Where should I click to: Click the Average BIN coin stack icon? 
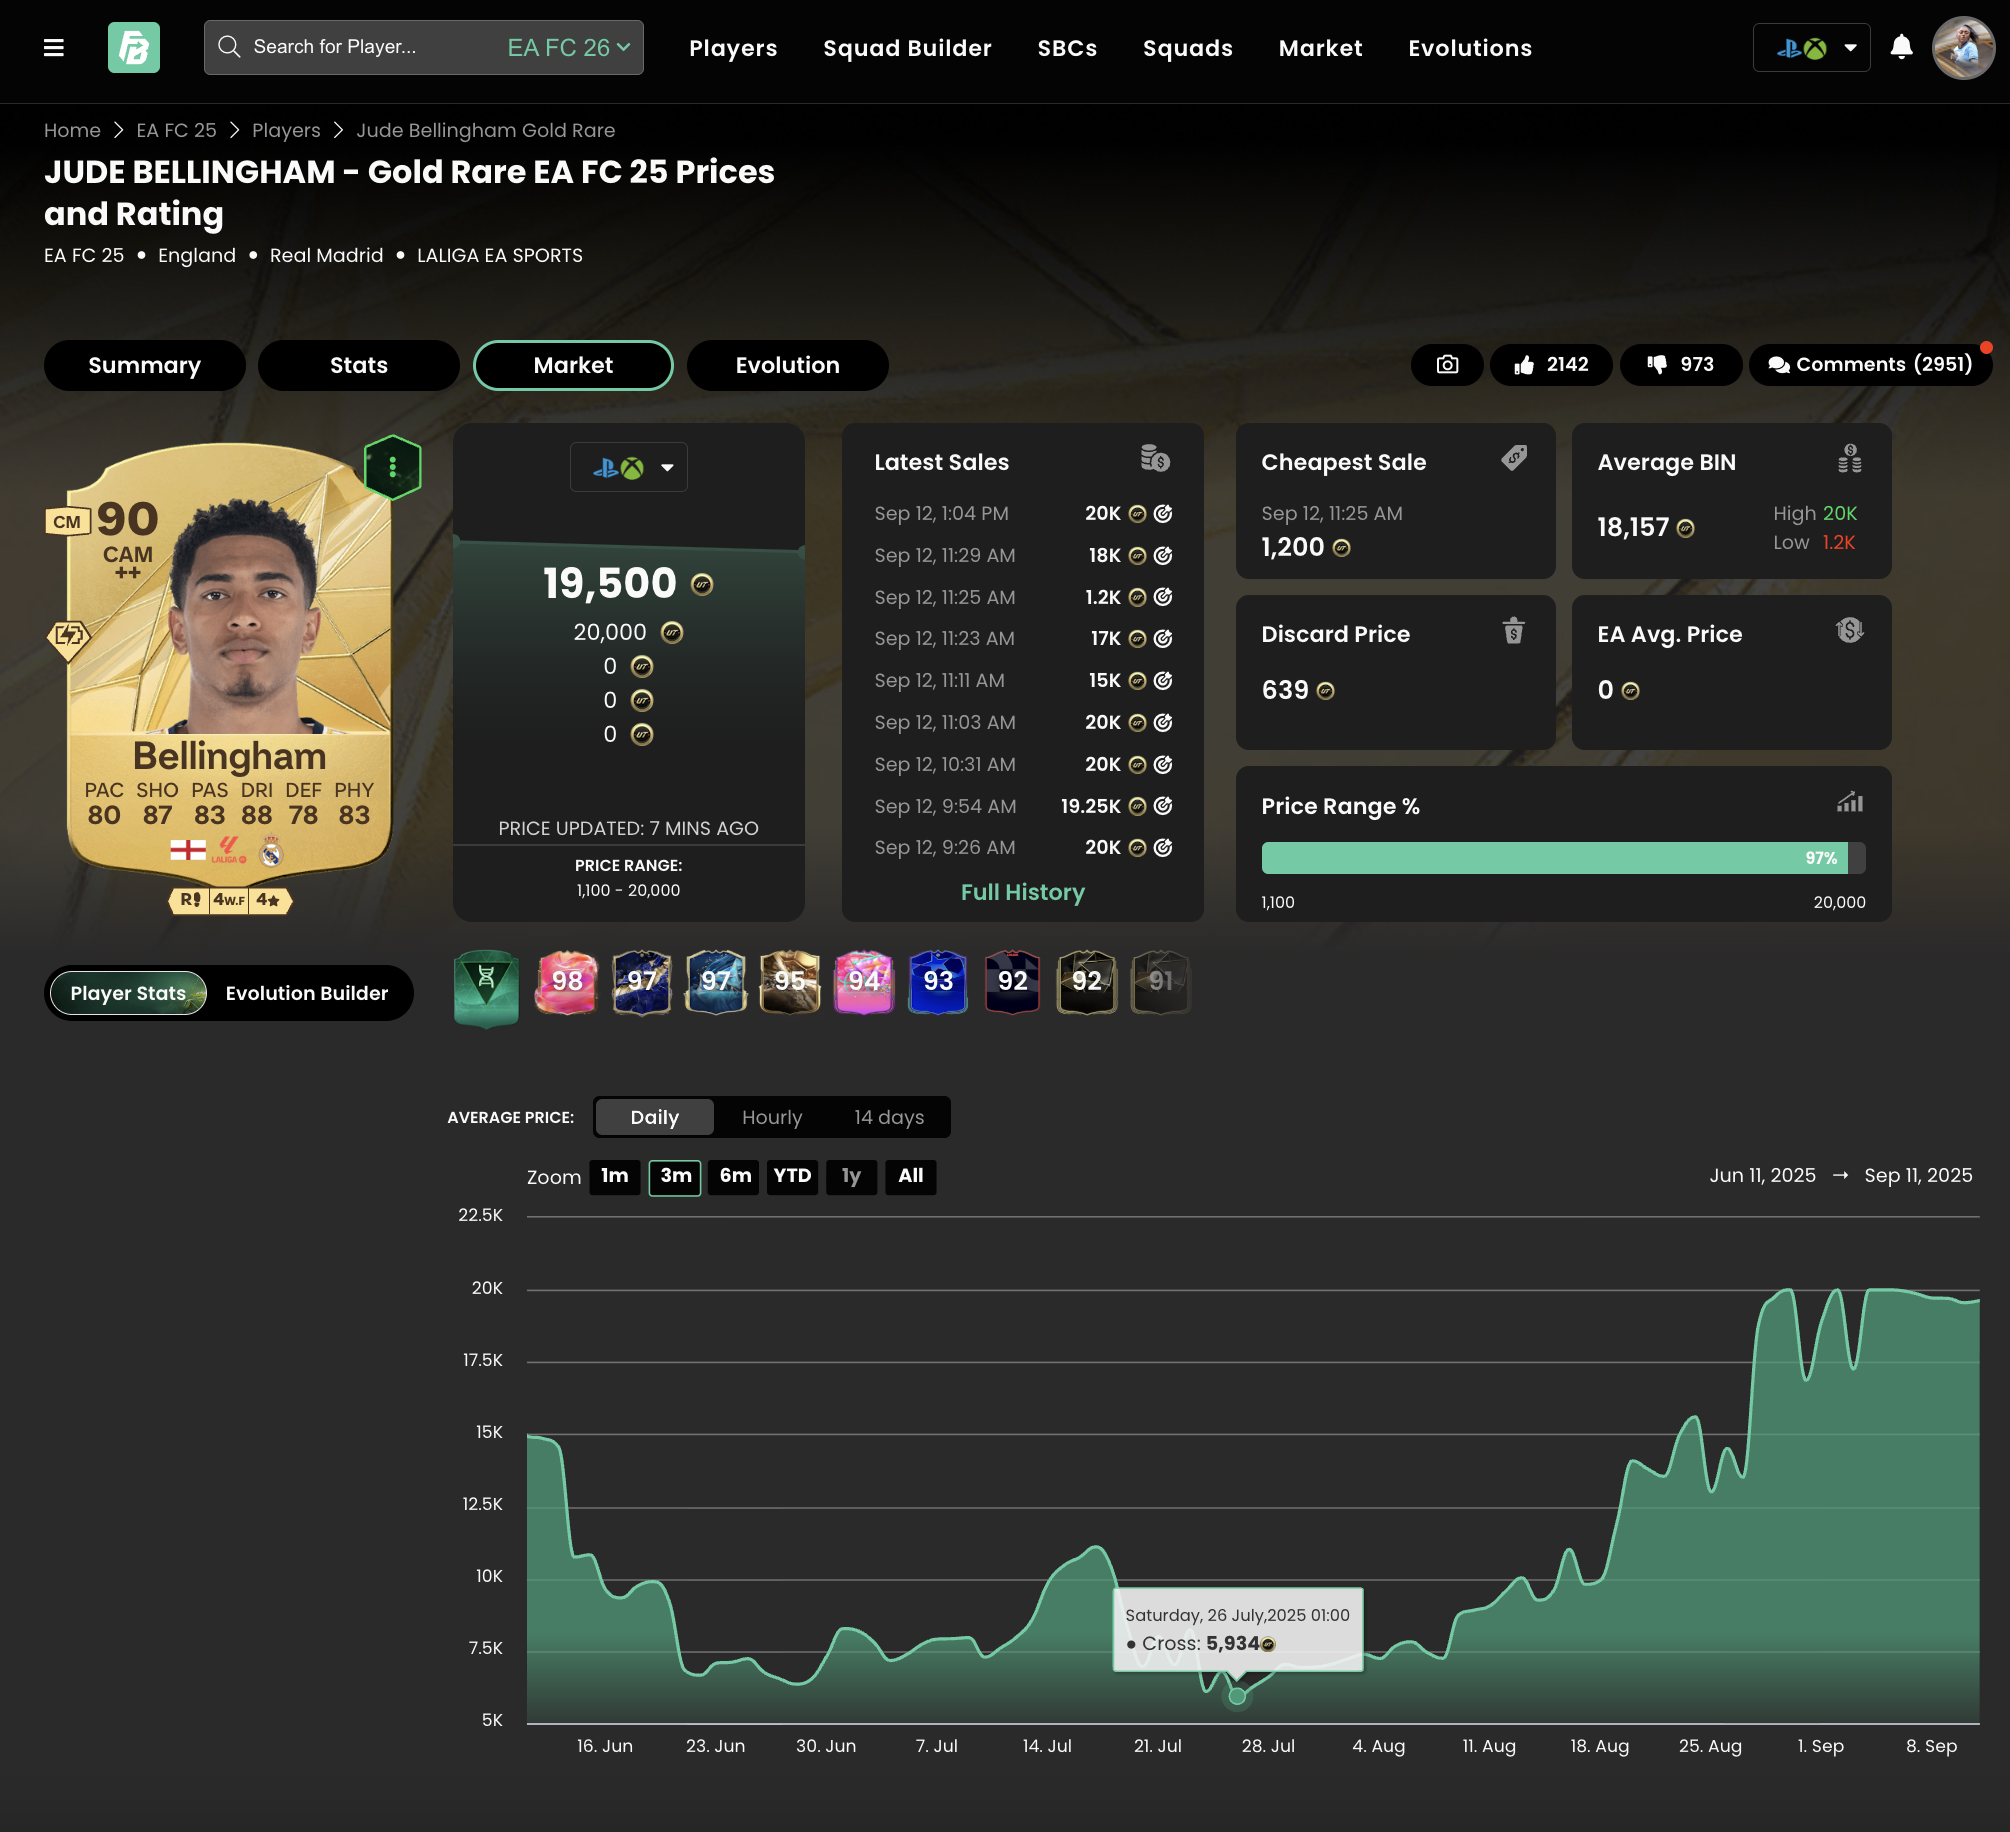pos(1850,459)
